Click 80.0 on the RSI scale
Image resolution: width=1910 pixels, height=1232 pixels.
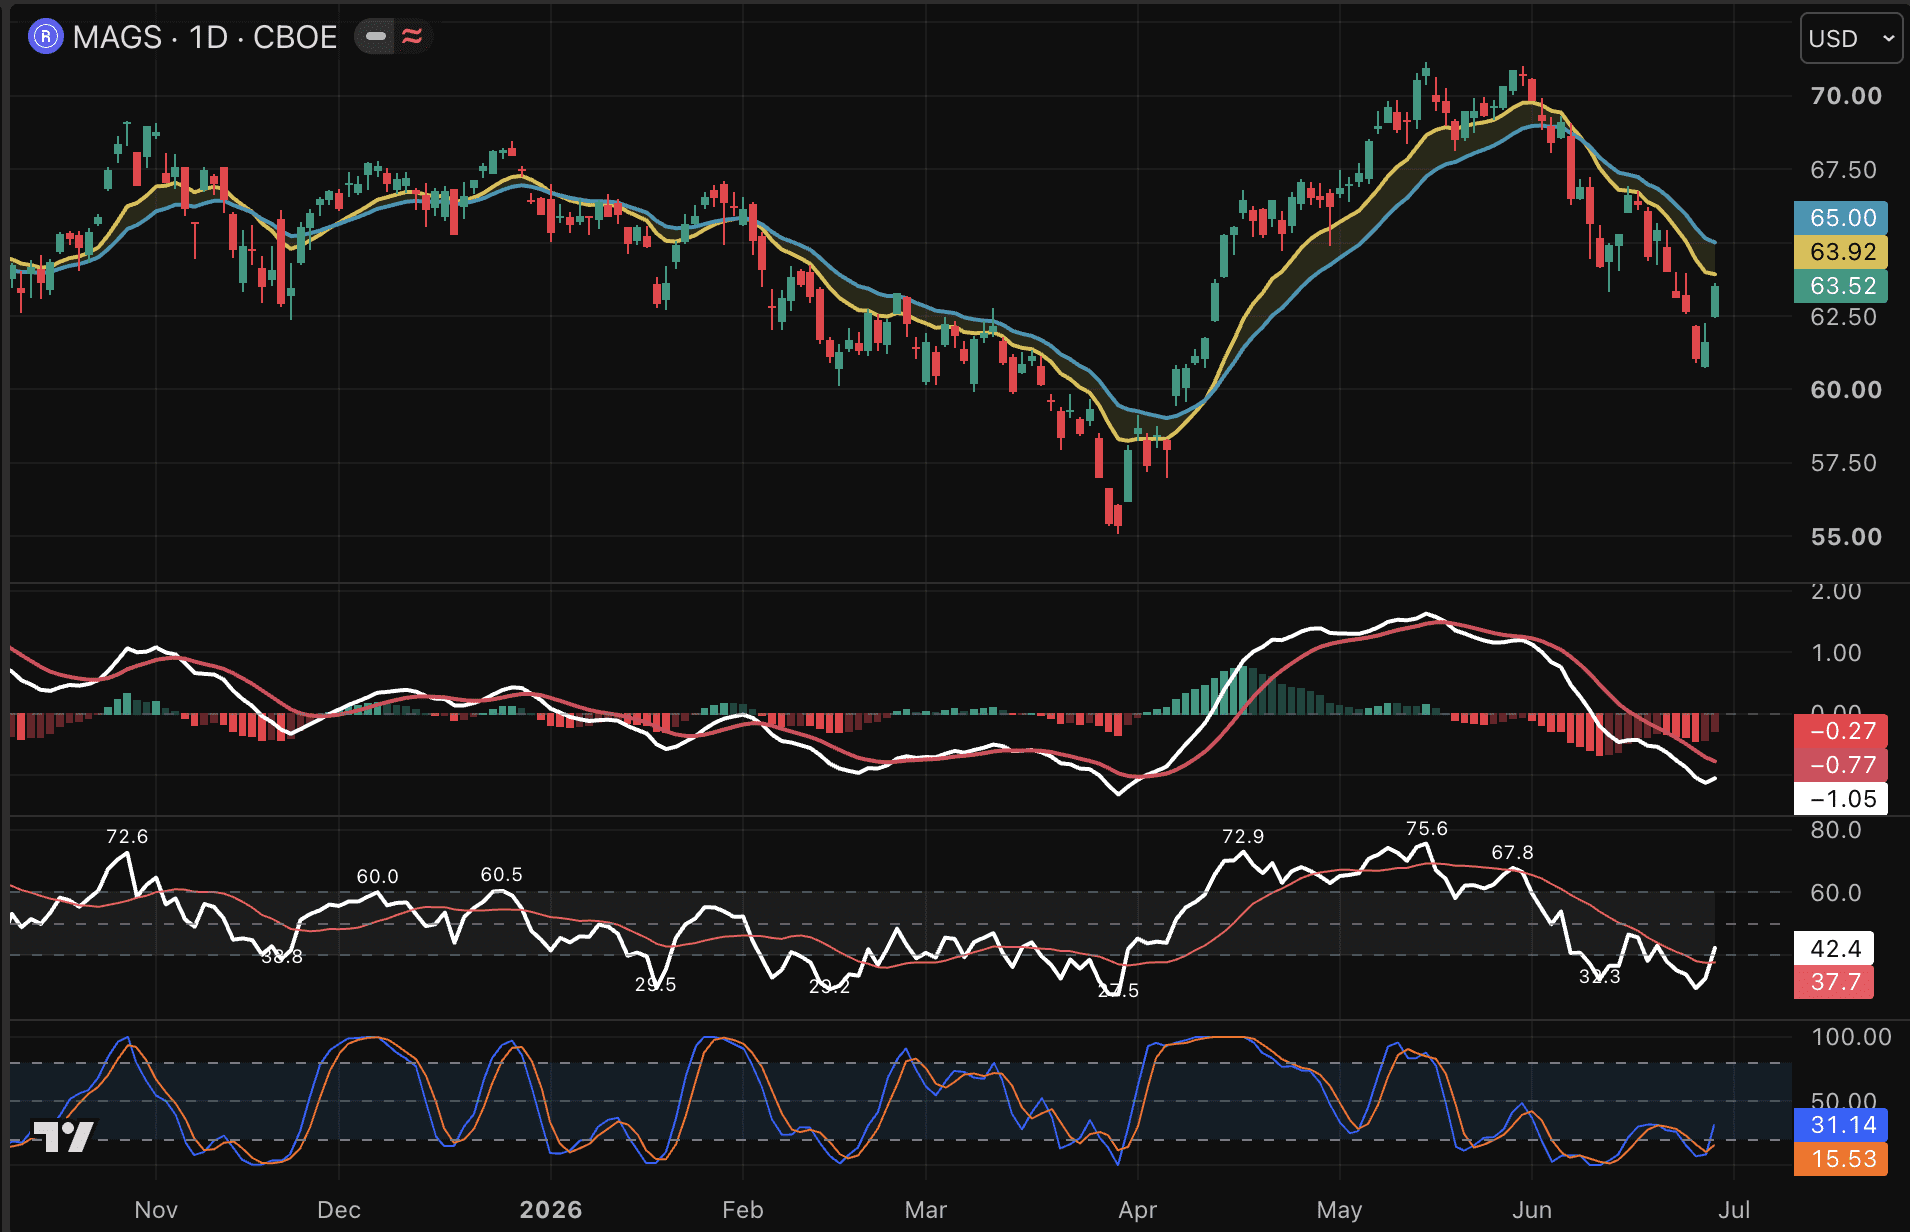pyautogui.click(x=1836, y=830)
